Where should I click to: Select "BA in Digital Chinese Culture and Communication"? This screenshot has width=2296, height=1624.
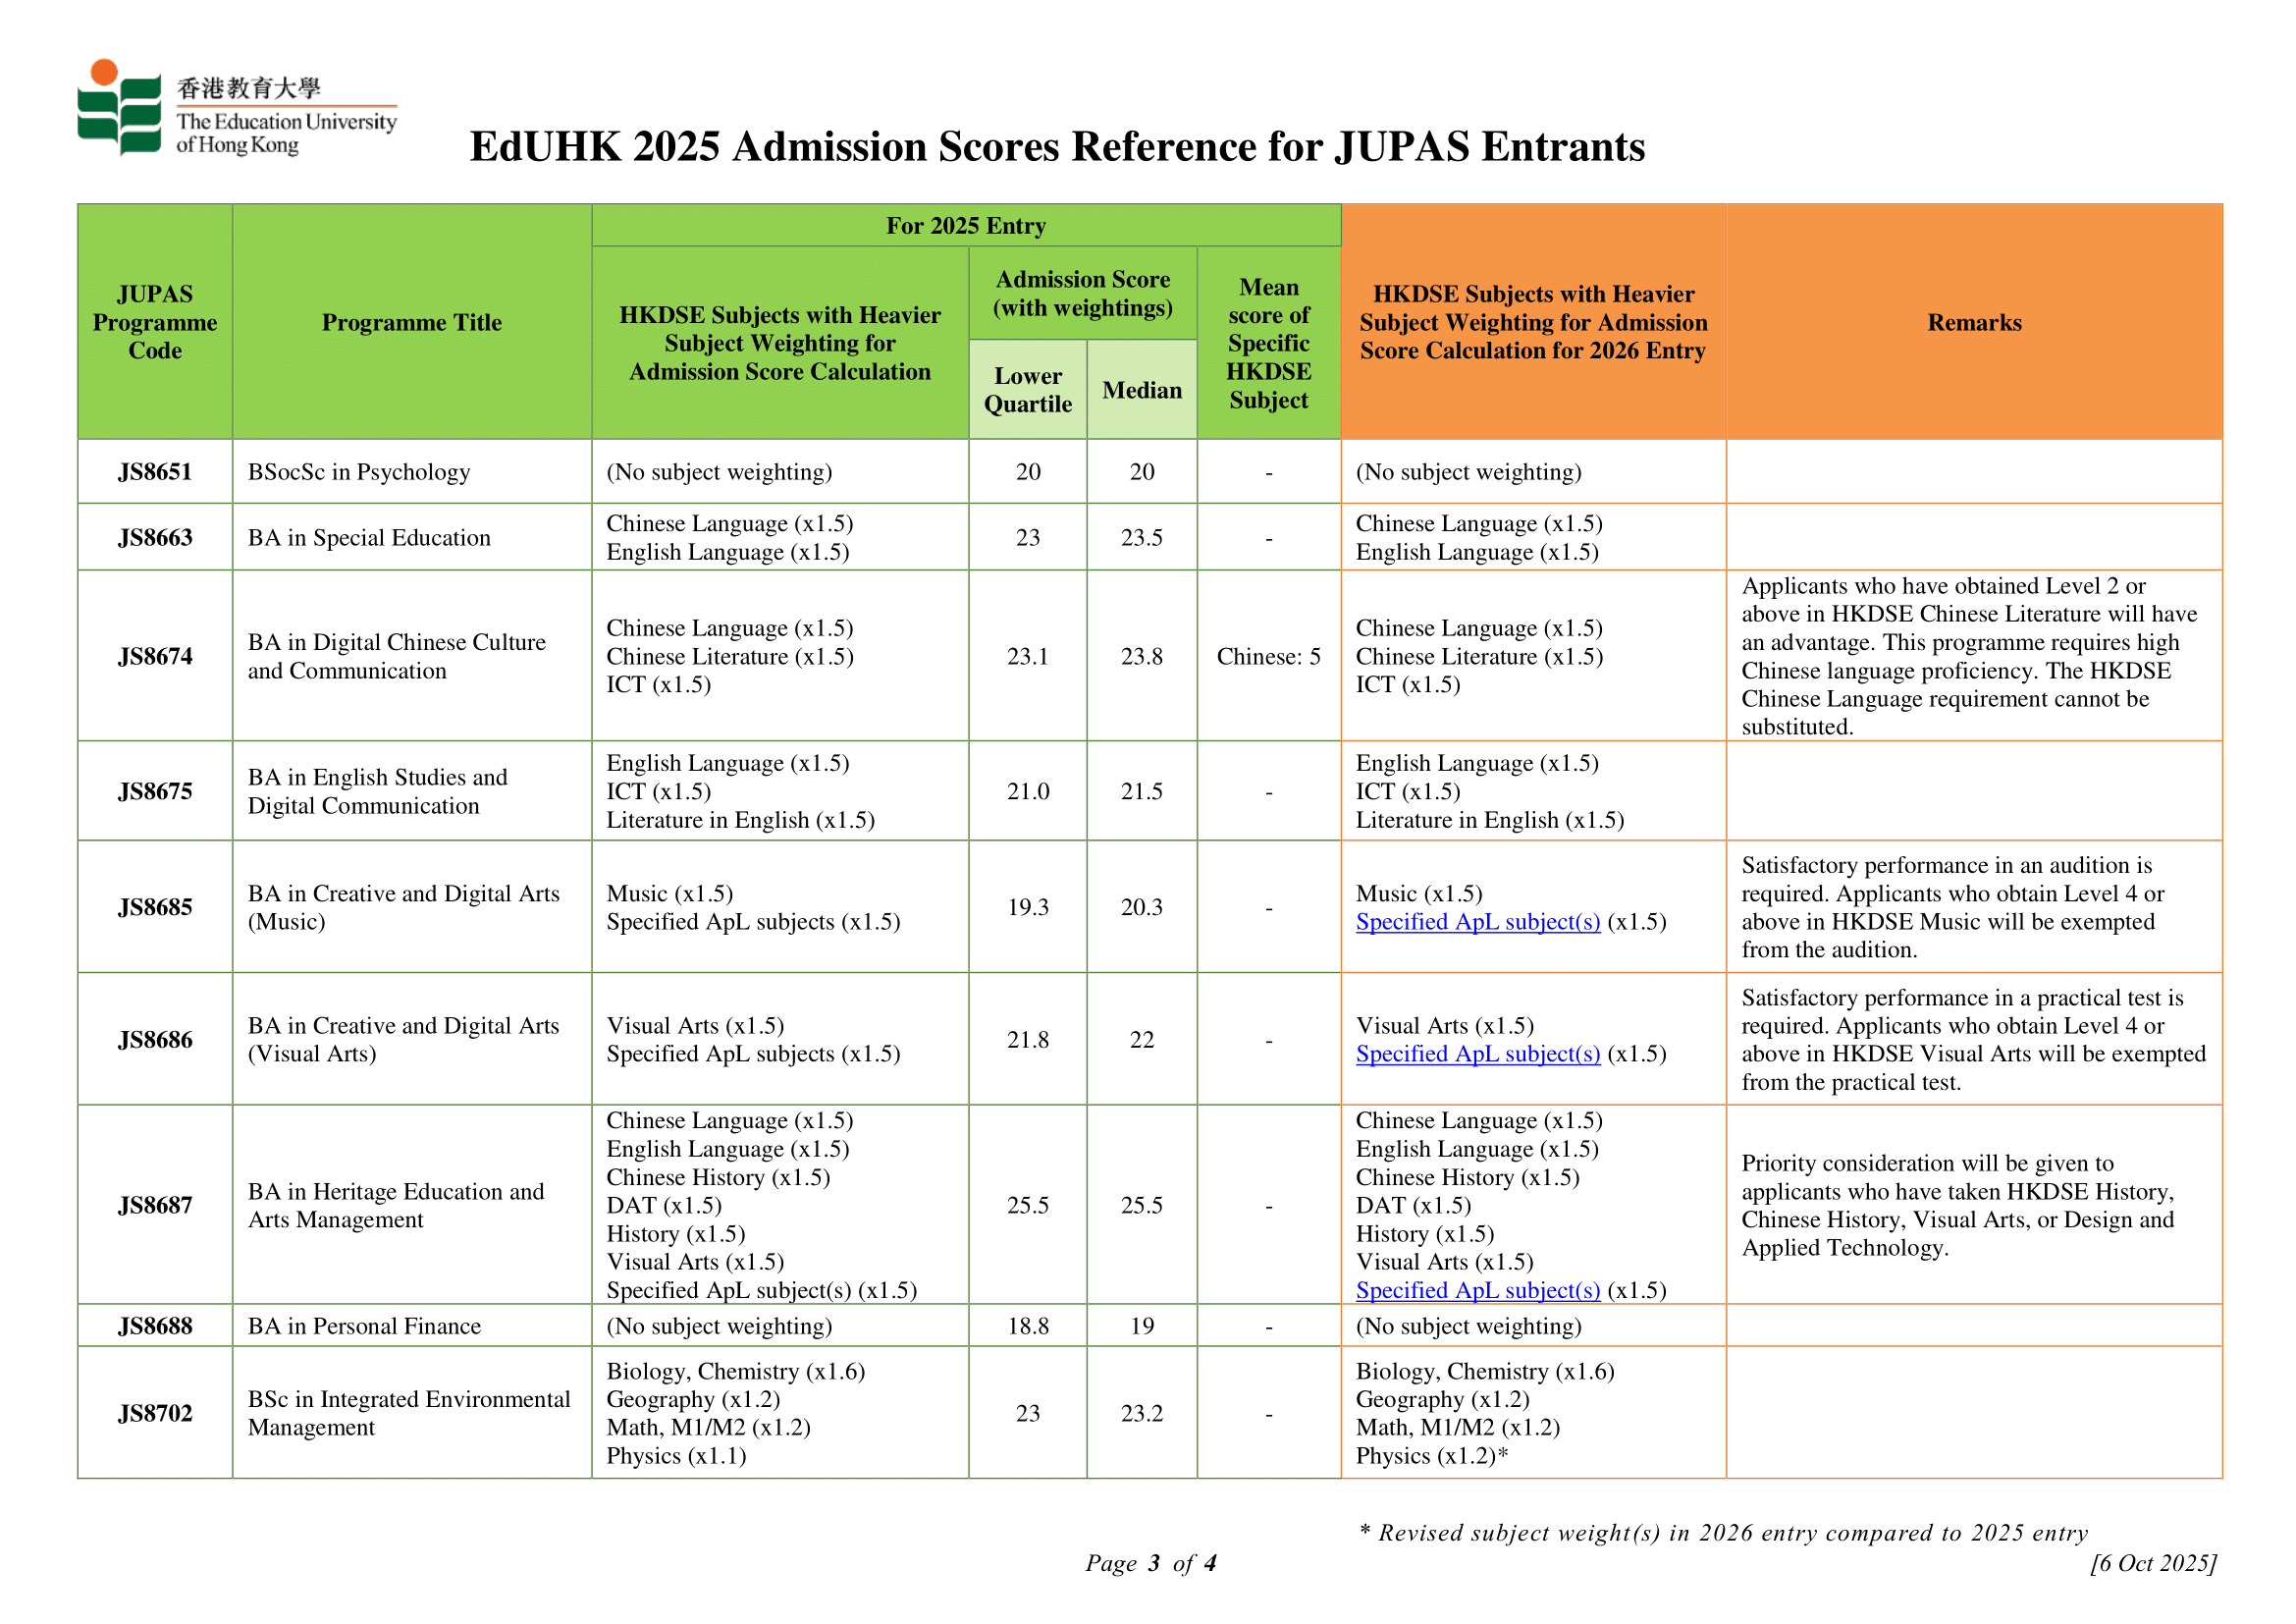pos(397,656)
